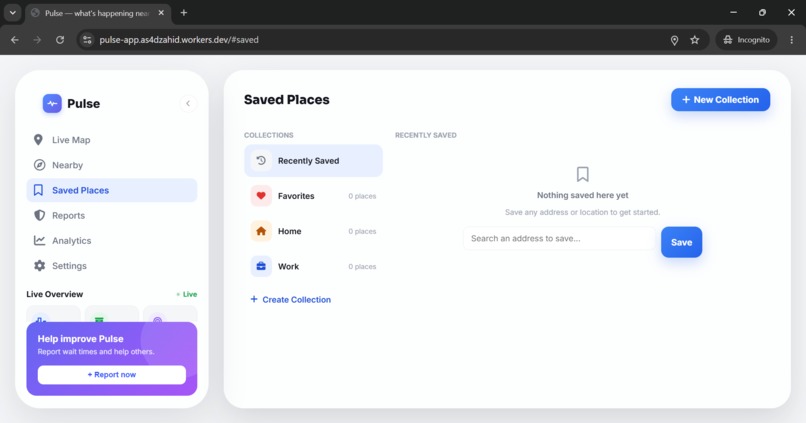This screenshot has height=423, width=806.
Task: Open the Work collection
Action: click(313, 266)
